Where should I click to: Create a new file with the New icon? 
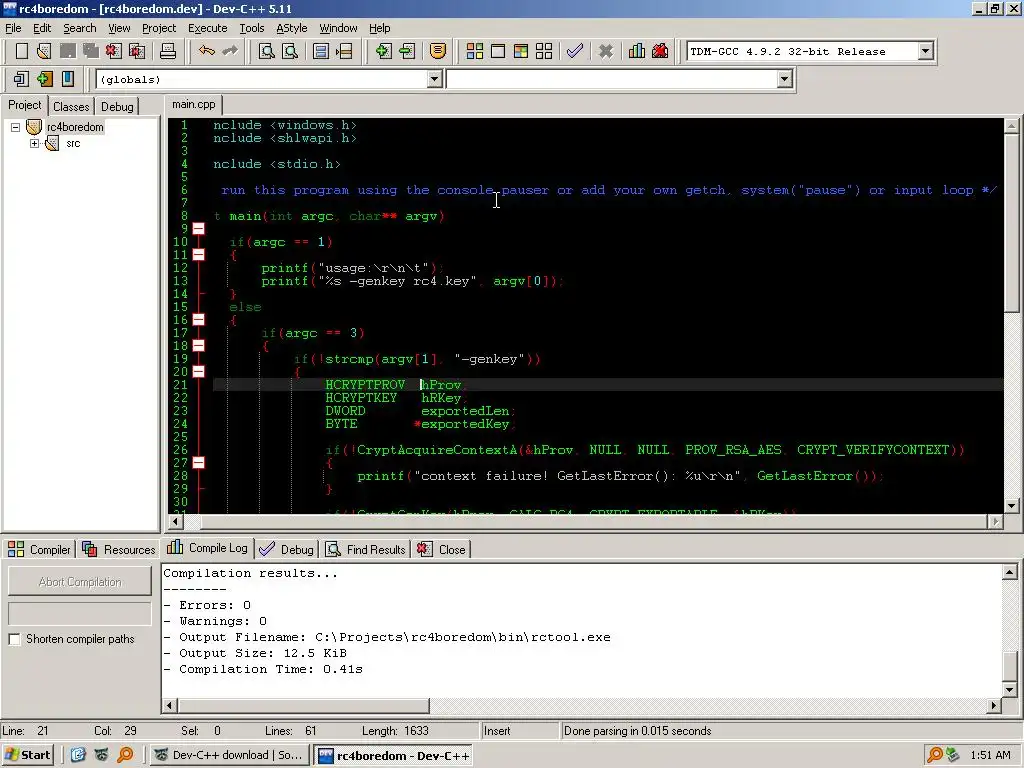coord(22,51)
